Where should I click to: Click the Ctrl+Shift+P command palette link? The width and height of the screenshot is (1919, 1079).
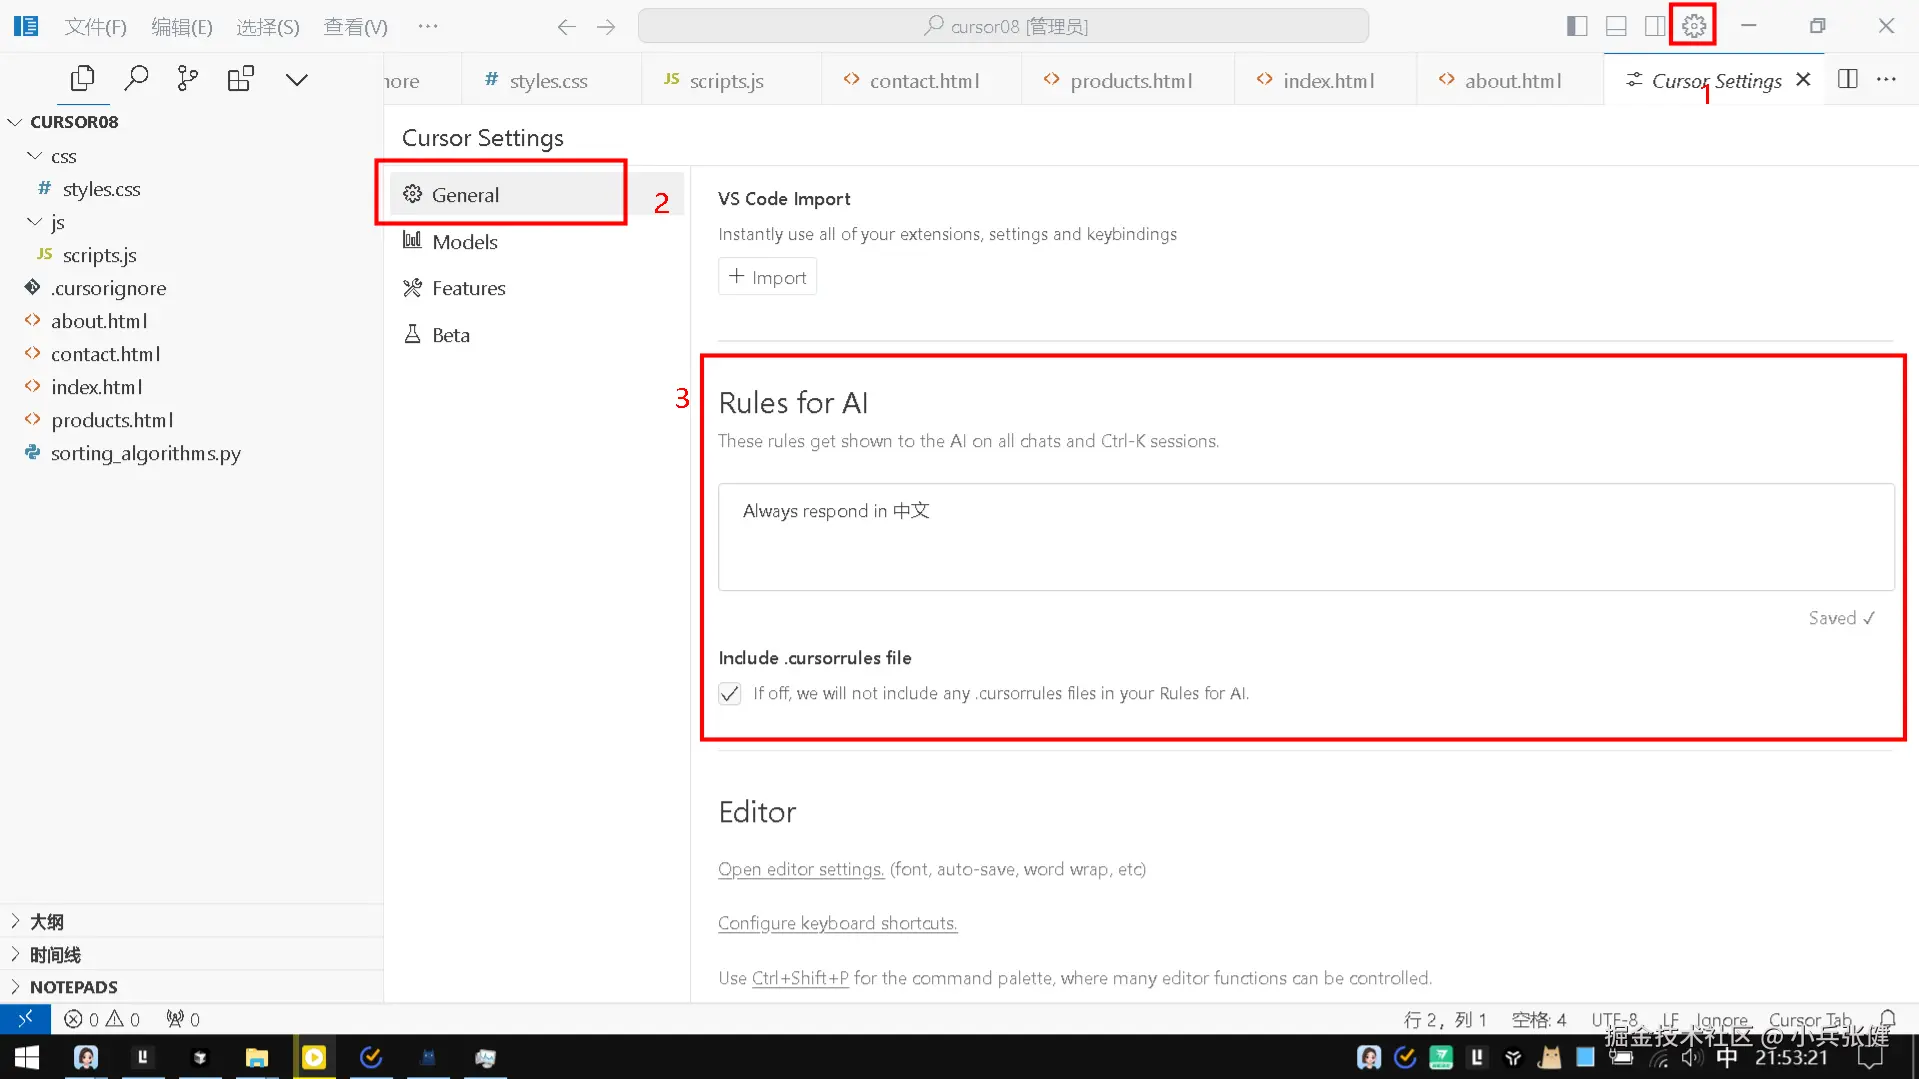800,978
